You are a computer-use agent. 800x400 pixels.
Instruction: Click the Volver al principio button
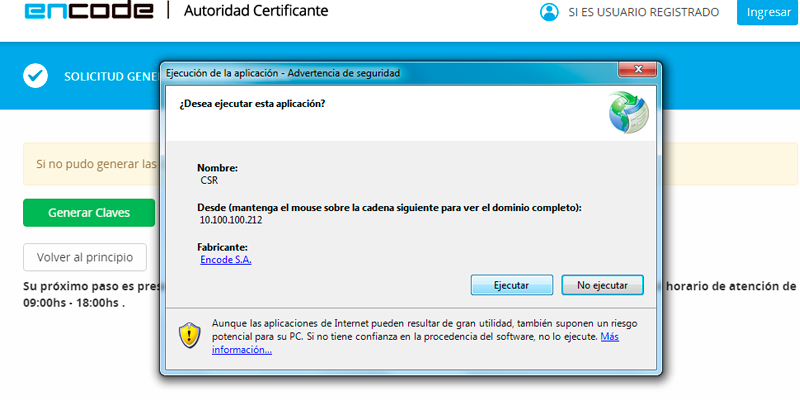(x=85, y=257)
